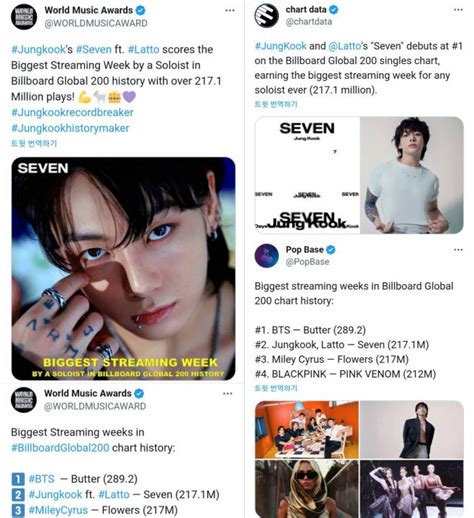
Task: Click verified badge on bottom World Music Awards tweet
Action: tap(139, 393)
